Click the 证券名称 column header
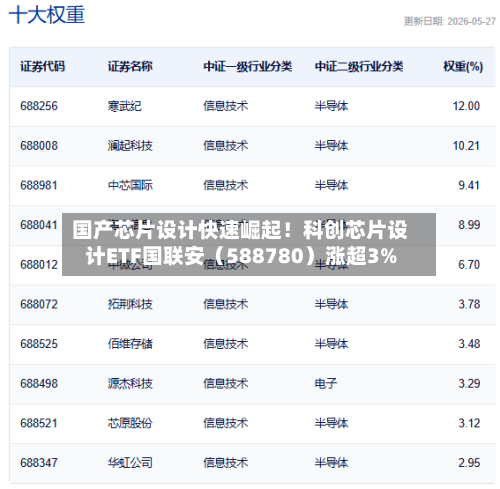This screenshot has height=489, width=500. pos(130,66)
